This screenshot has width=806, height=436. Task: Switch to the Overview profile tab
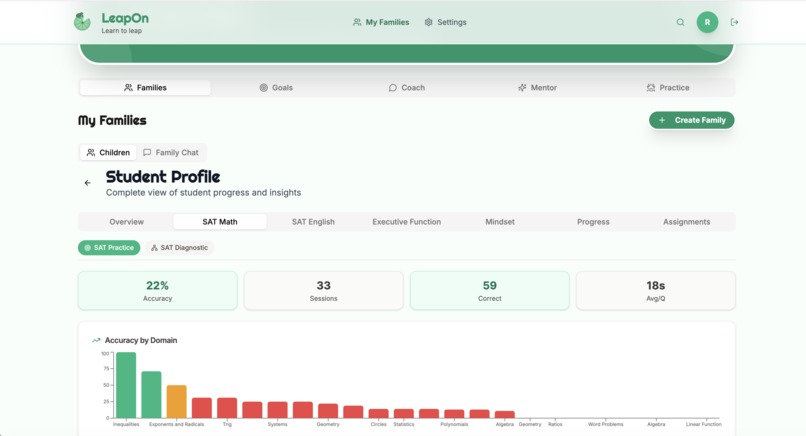(x=126, y=222)
